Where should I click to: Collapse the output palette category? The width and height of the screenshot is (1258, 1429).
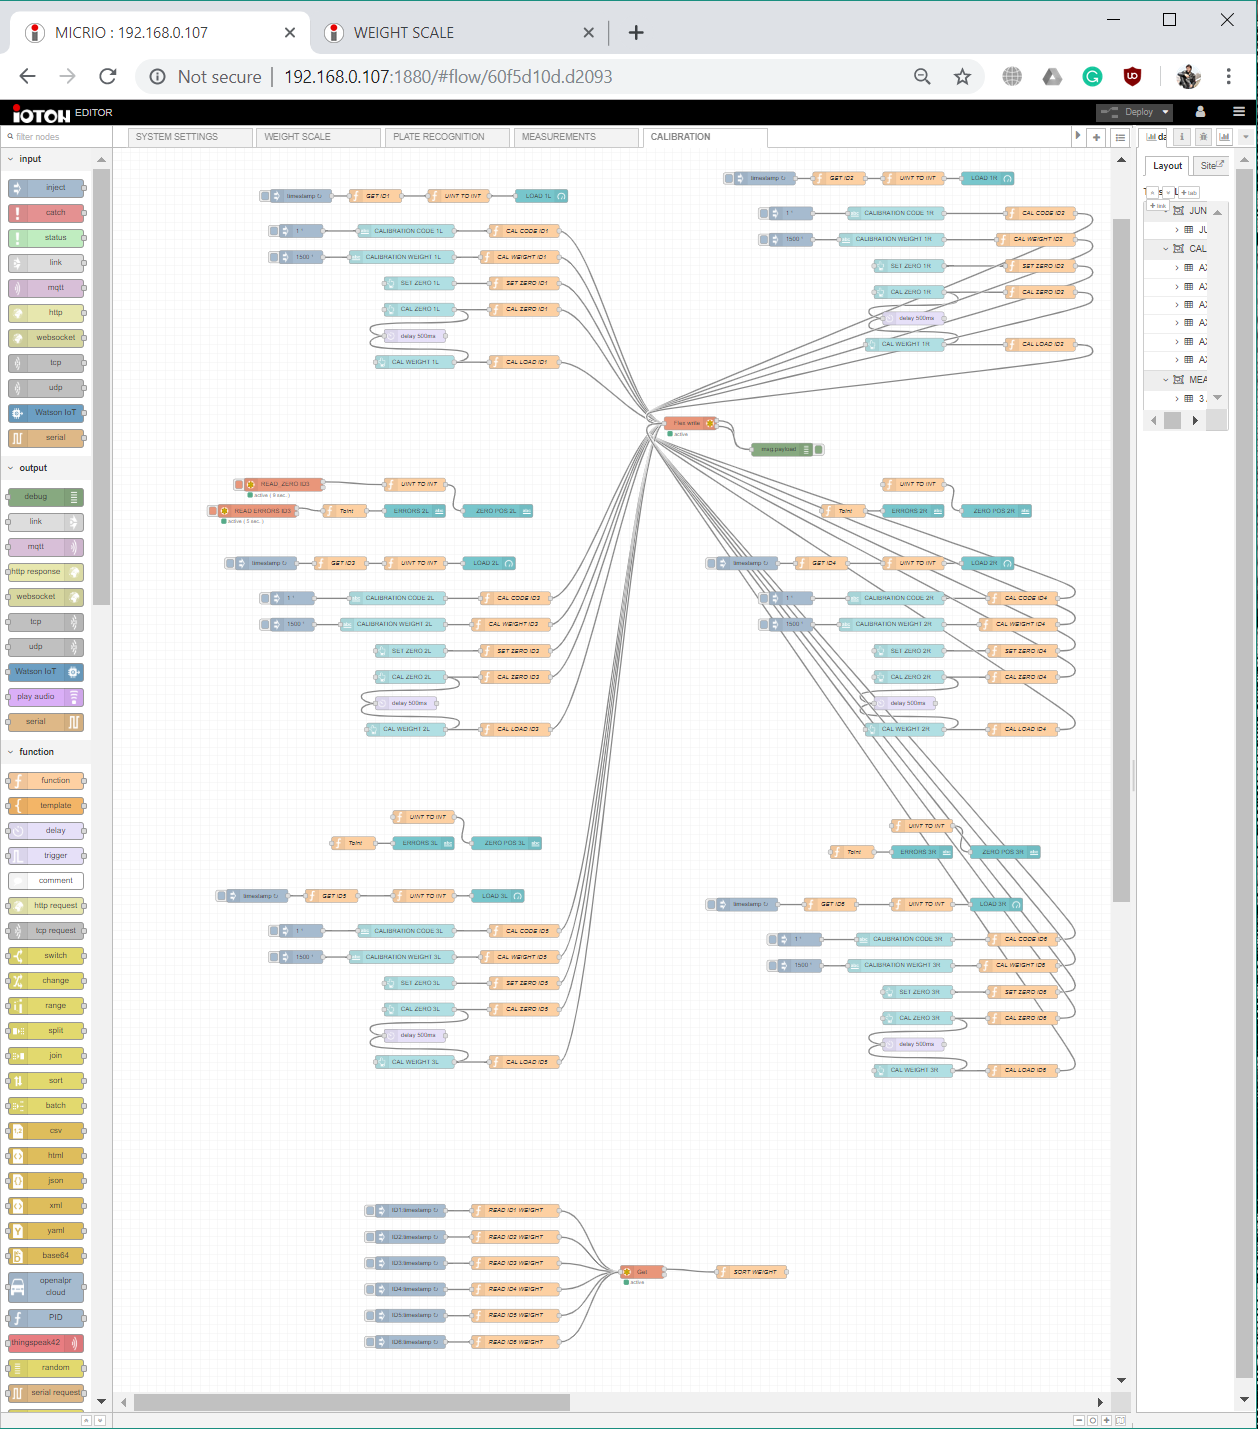[x=11, y=468]
